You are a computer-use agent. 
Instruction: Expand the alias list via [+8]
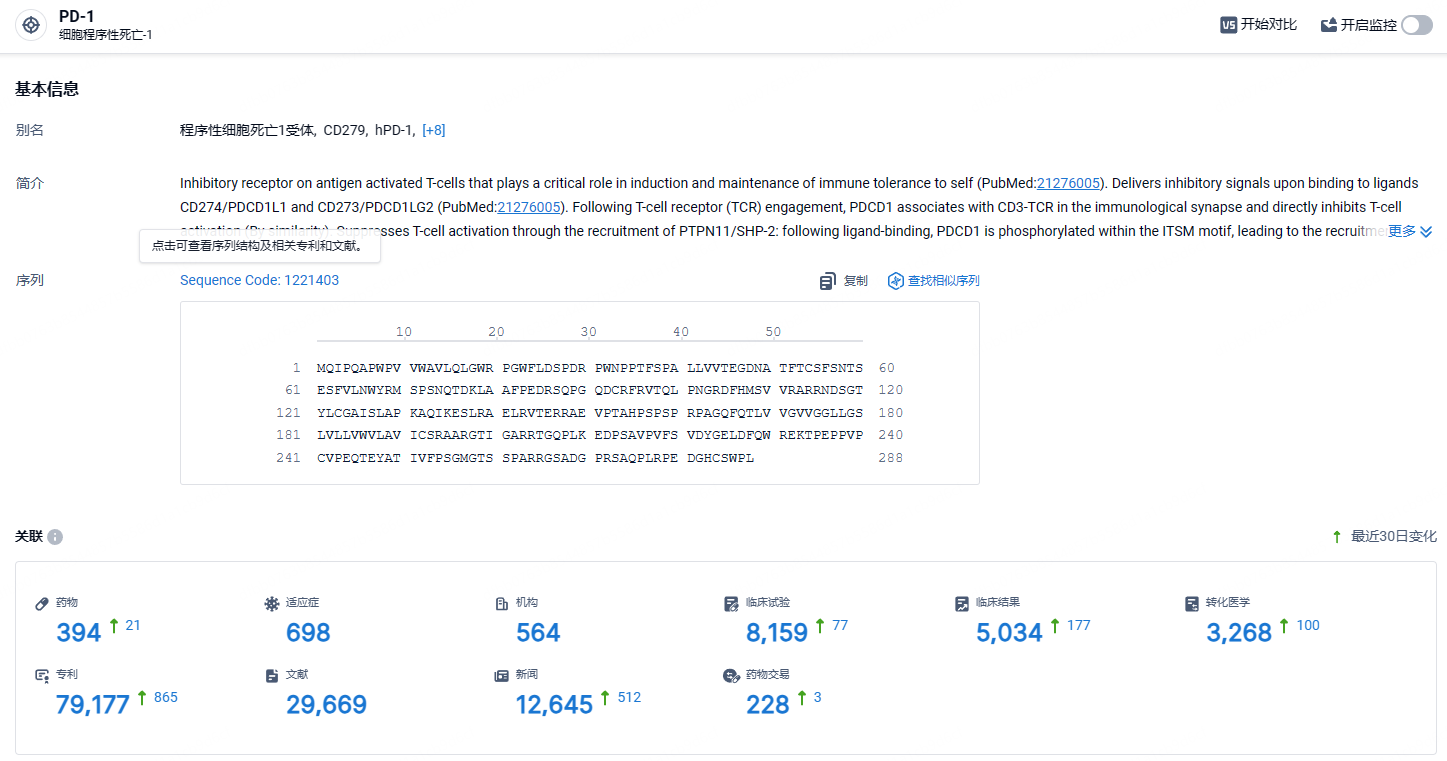tap(434, 130)
